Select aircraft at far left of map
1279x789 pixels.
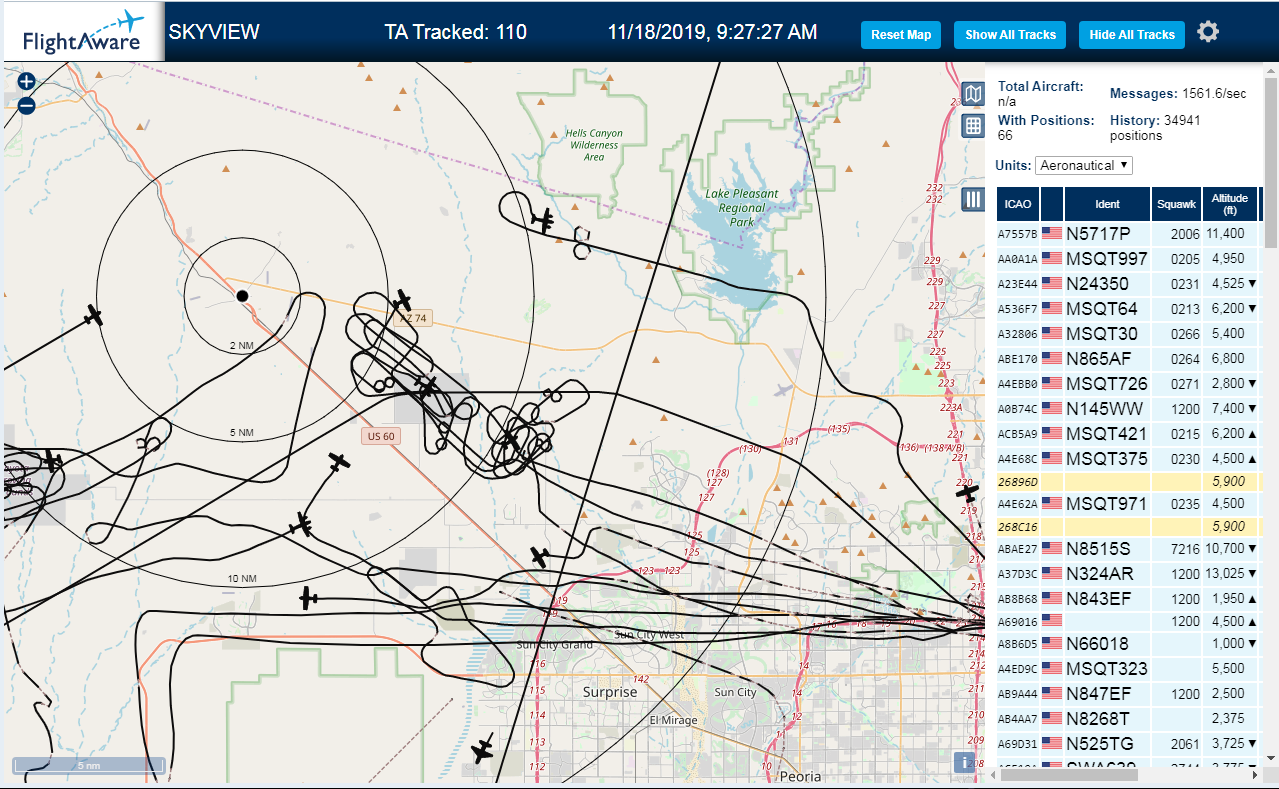coord(93,316)
